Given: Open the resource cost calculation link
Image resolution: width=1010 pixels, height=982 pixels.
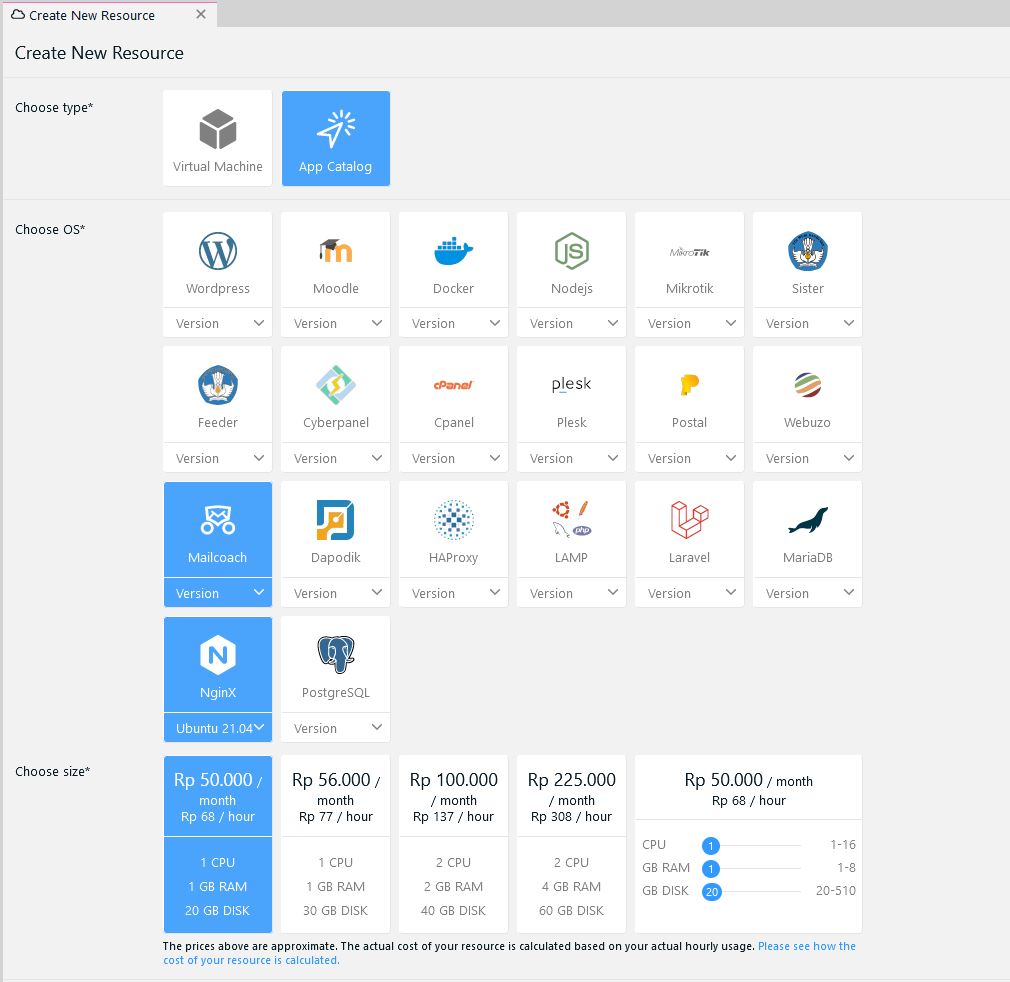Looking at the screenshot, I should coord(509,953).
